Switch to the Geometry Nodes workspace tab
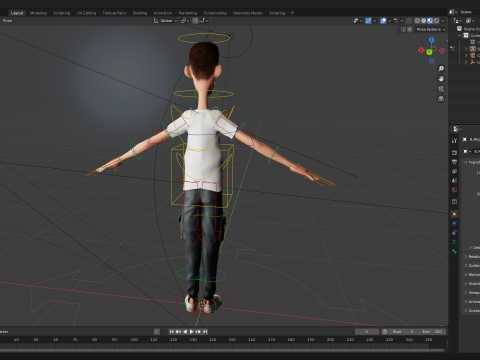 (x=248, y=13)
